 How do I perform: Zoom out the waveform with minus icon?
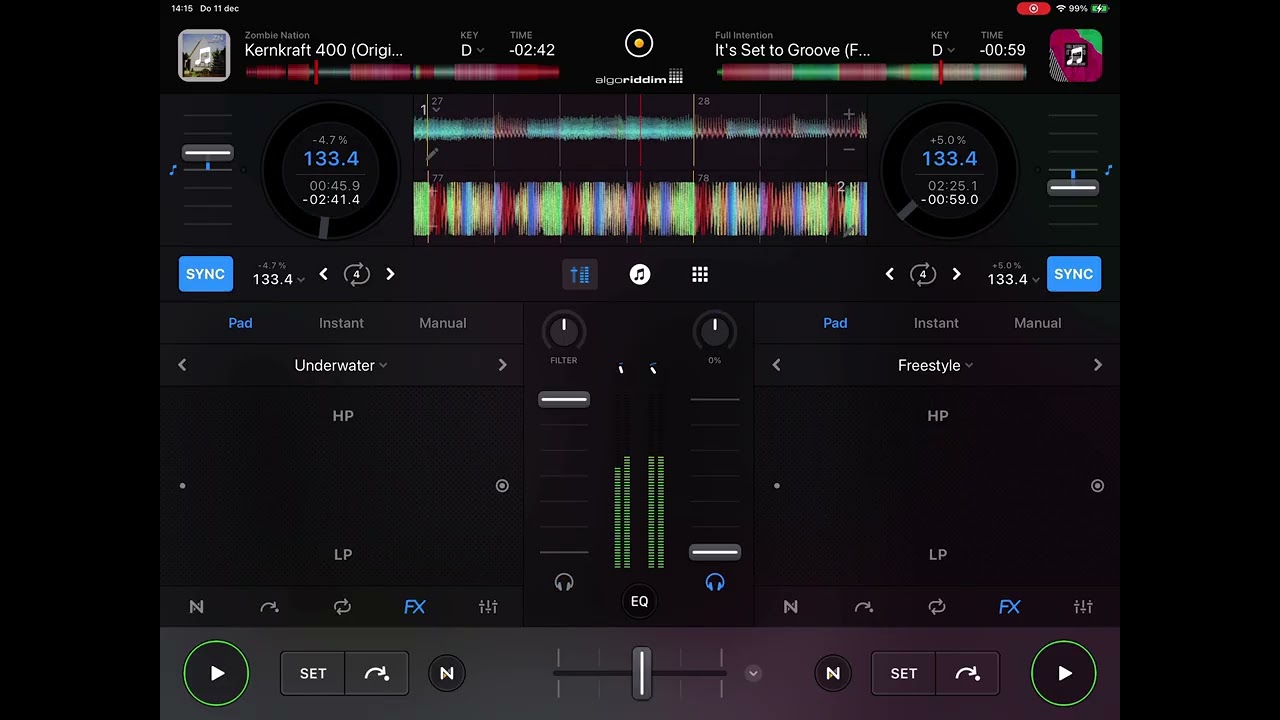849,150
